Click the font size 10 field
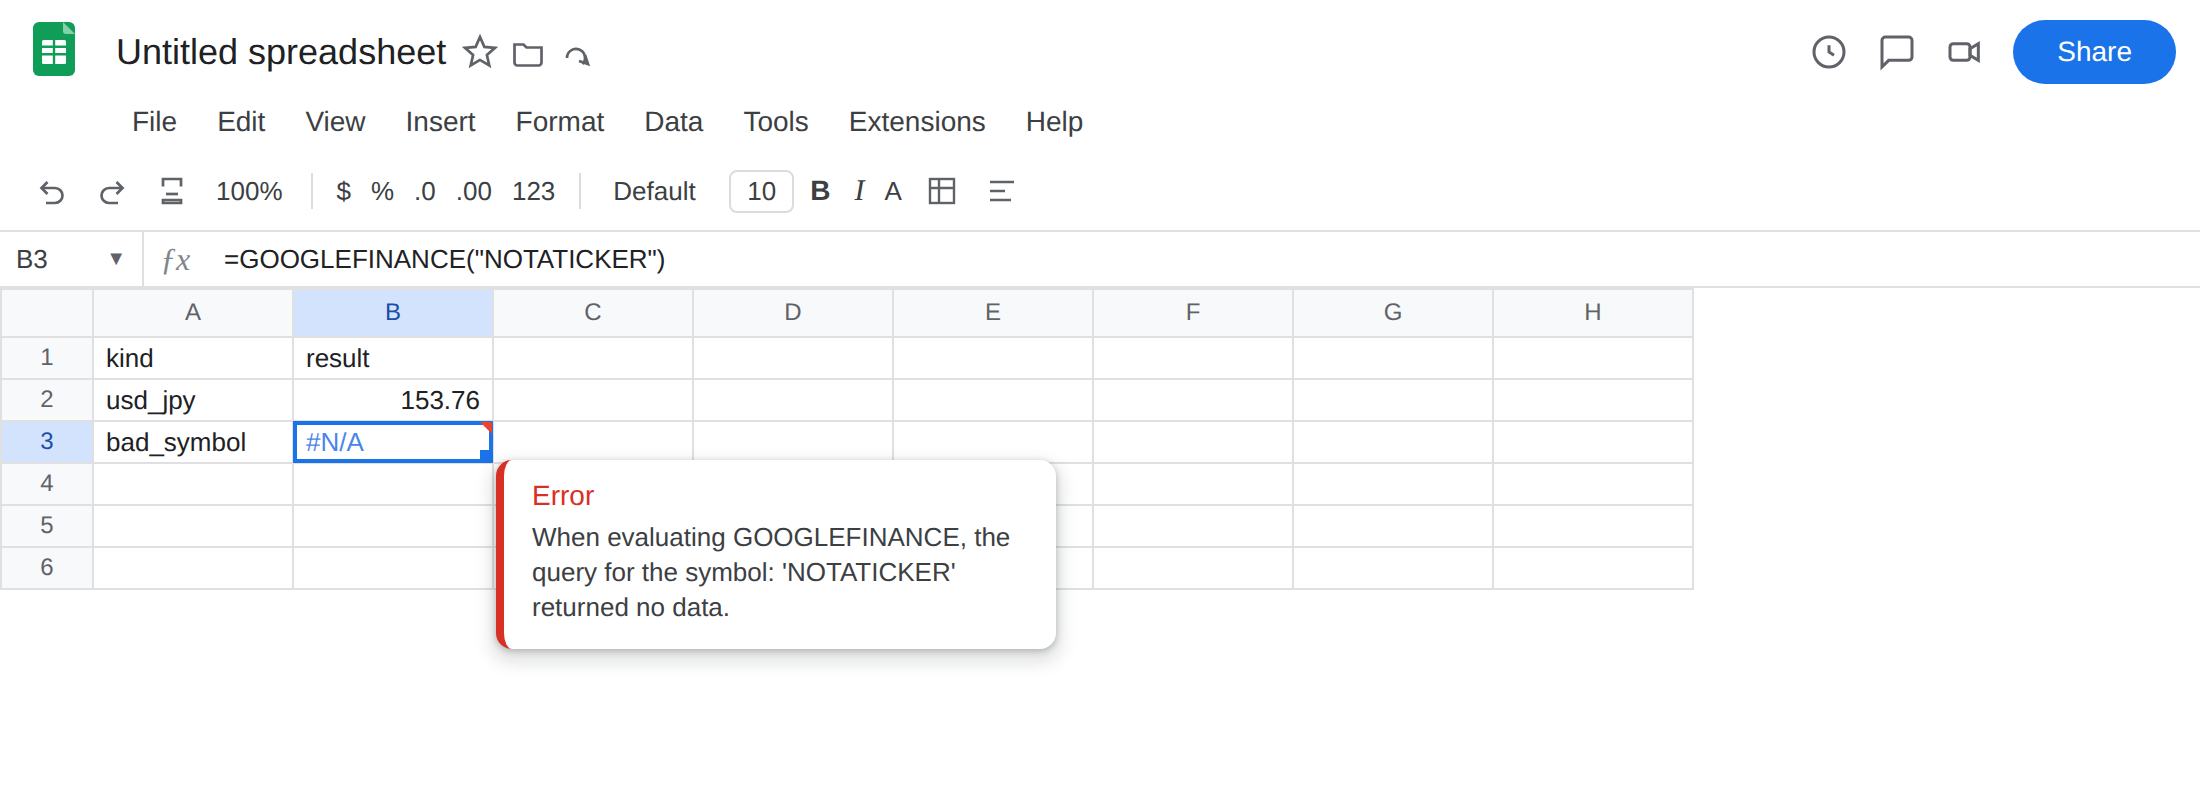This screenshot has height=800, width=2200. (x=761, y=191)
